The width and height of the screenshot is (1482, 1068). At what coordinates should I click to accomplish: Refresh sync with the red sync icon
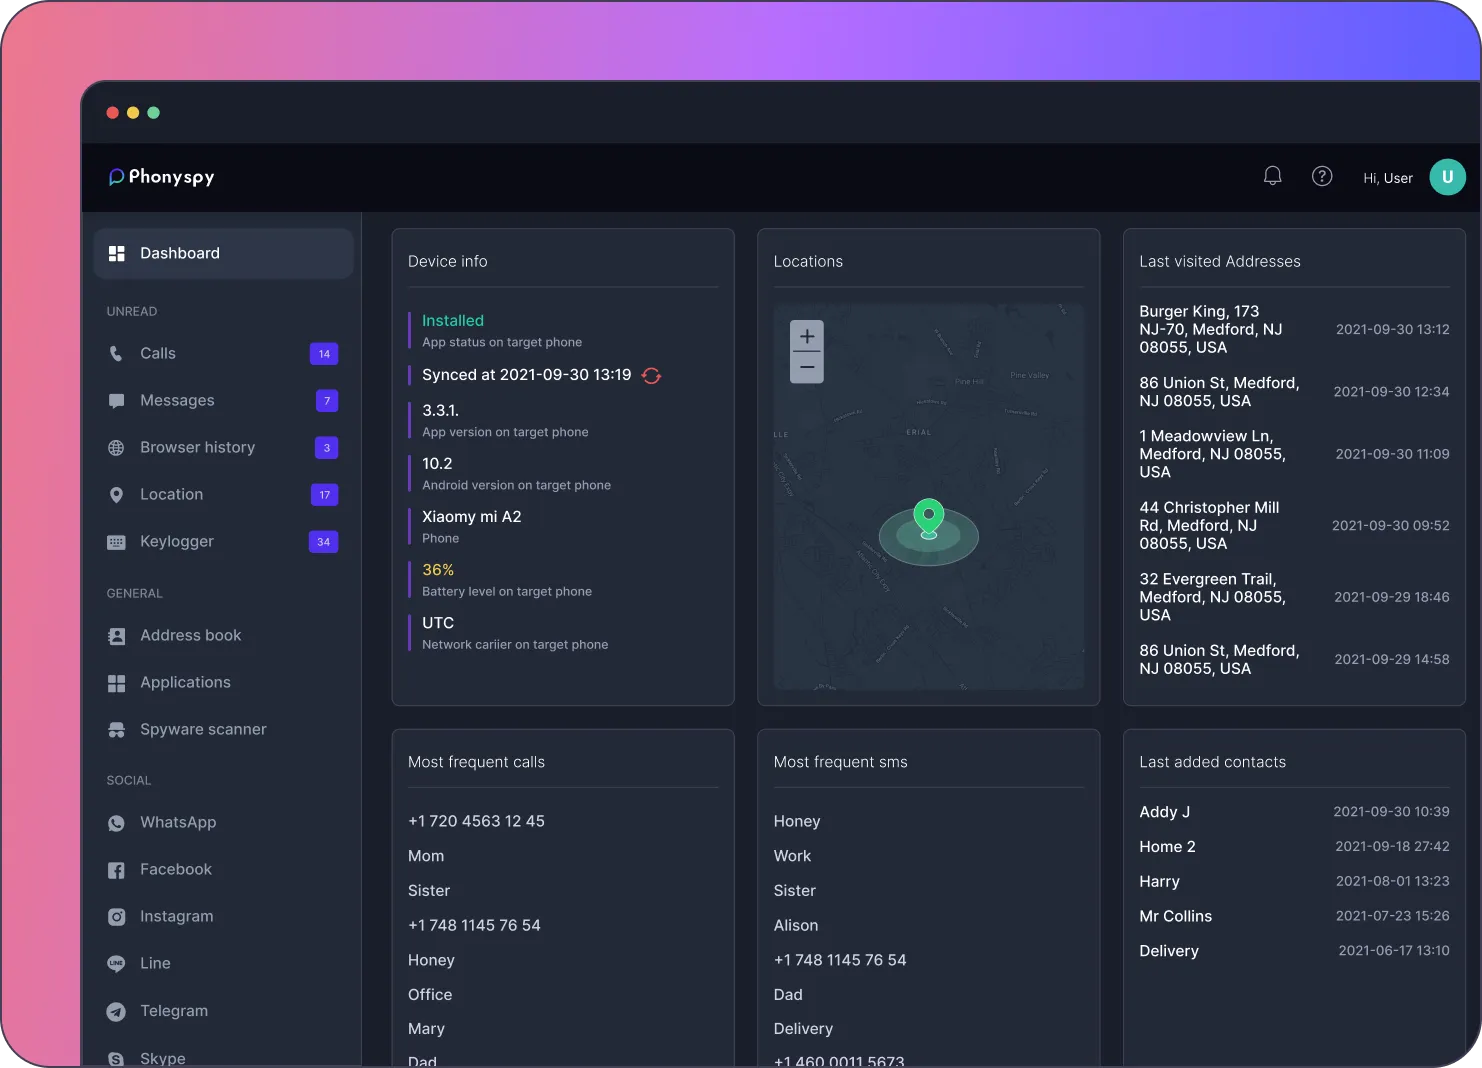click(x=651, y=376)
